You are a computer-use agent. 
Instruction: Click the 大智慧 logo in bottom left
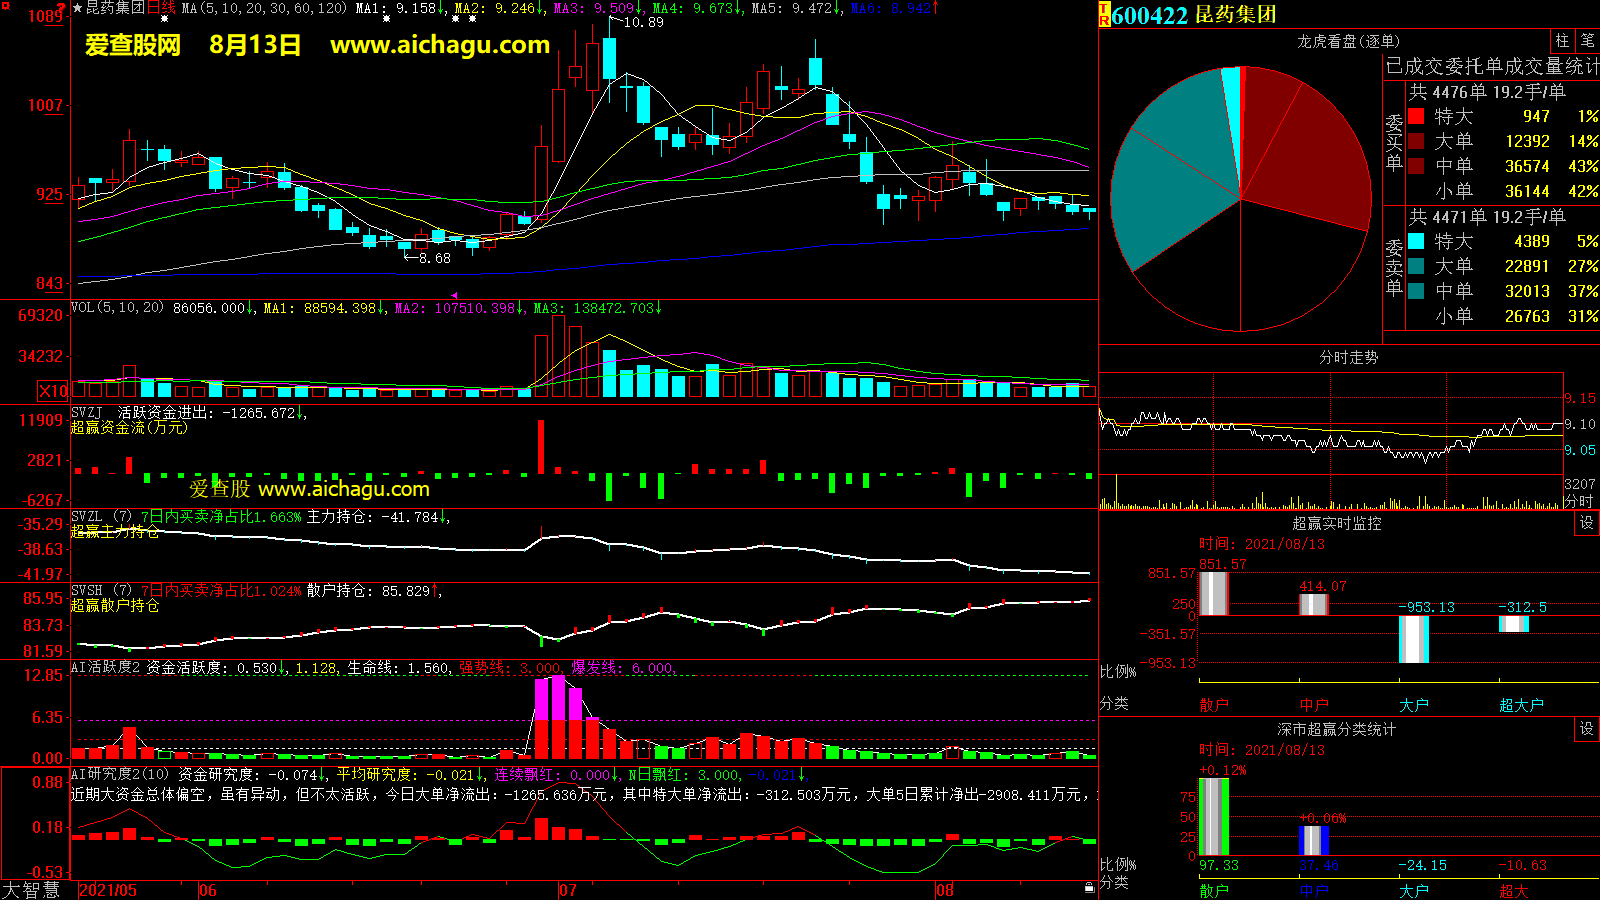[30, 889]
